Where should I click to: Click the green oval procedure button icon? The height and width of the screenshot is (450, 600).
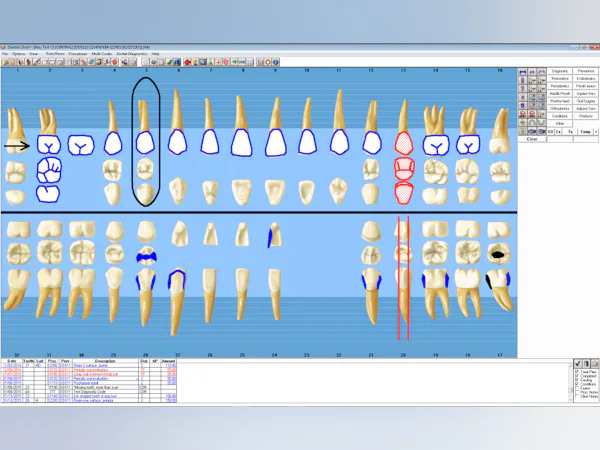click(x=523, y=122)
